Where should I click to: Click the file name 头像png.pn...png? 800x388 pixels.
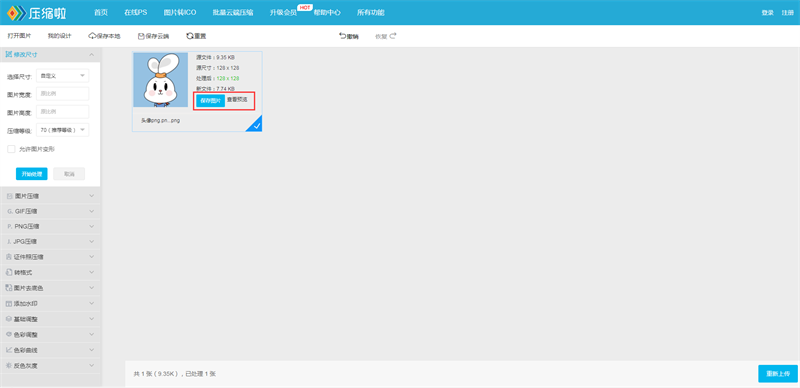(160, 121)
